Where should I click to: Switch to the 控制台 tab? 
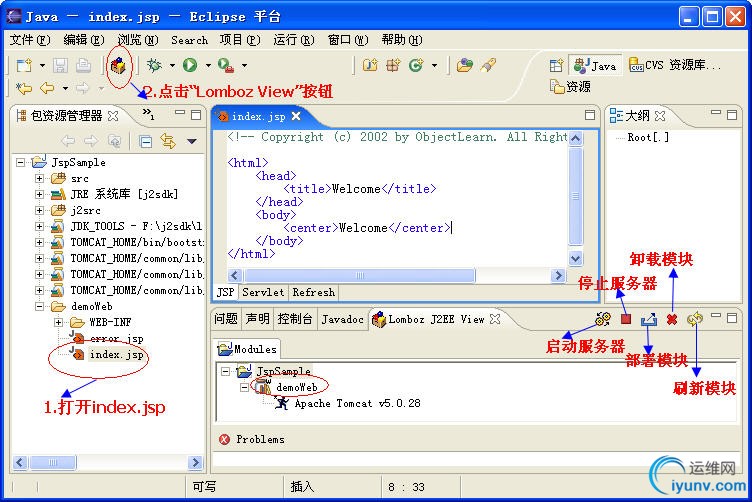click(x=295, y=319)
